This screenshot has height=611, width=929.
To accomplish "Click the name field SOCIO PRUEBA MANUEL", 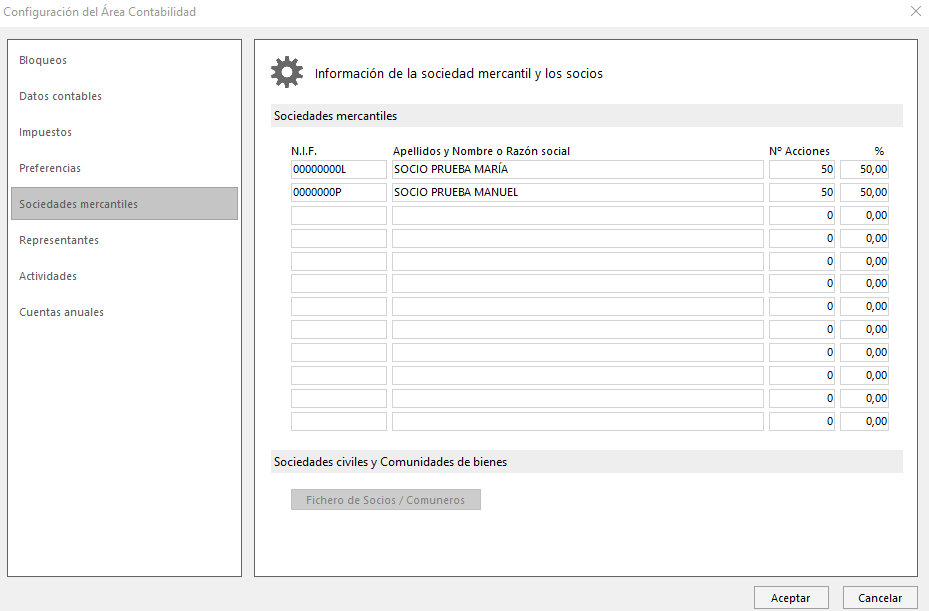I will point(578,192).
